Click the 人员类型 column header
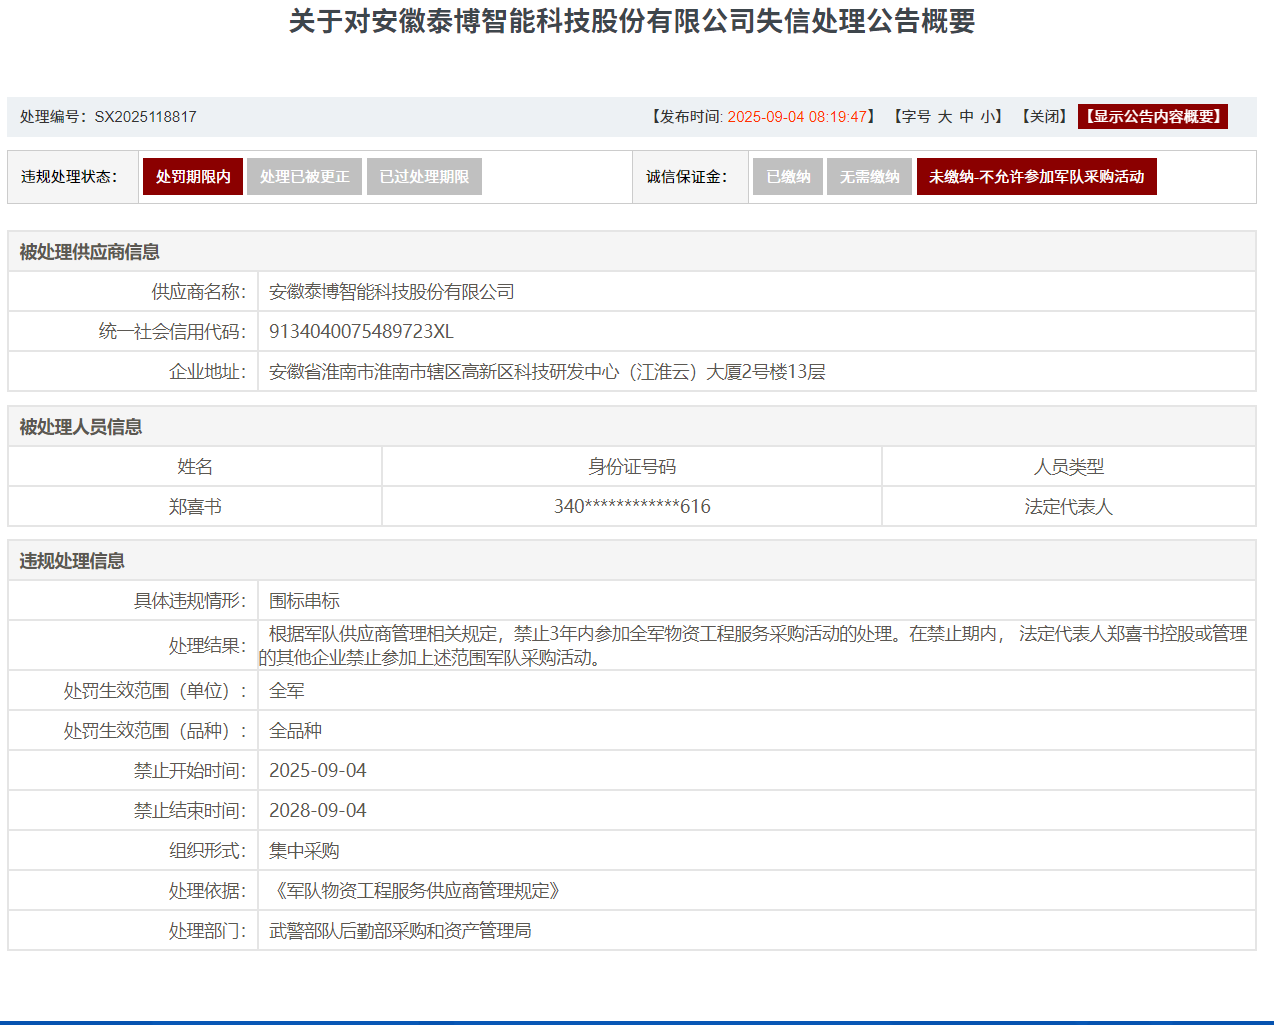The width and height of the screenshot is (1274, 1025). (x=1068, y=467)
